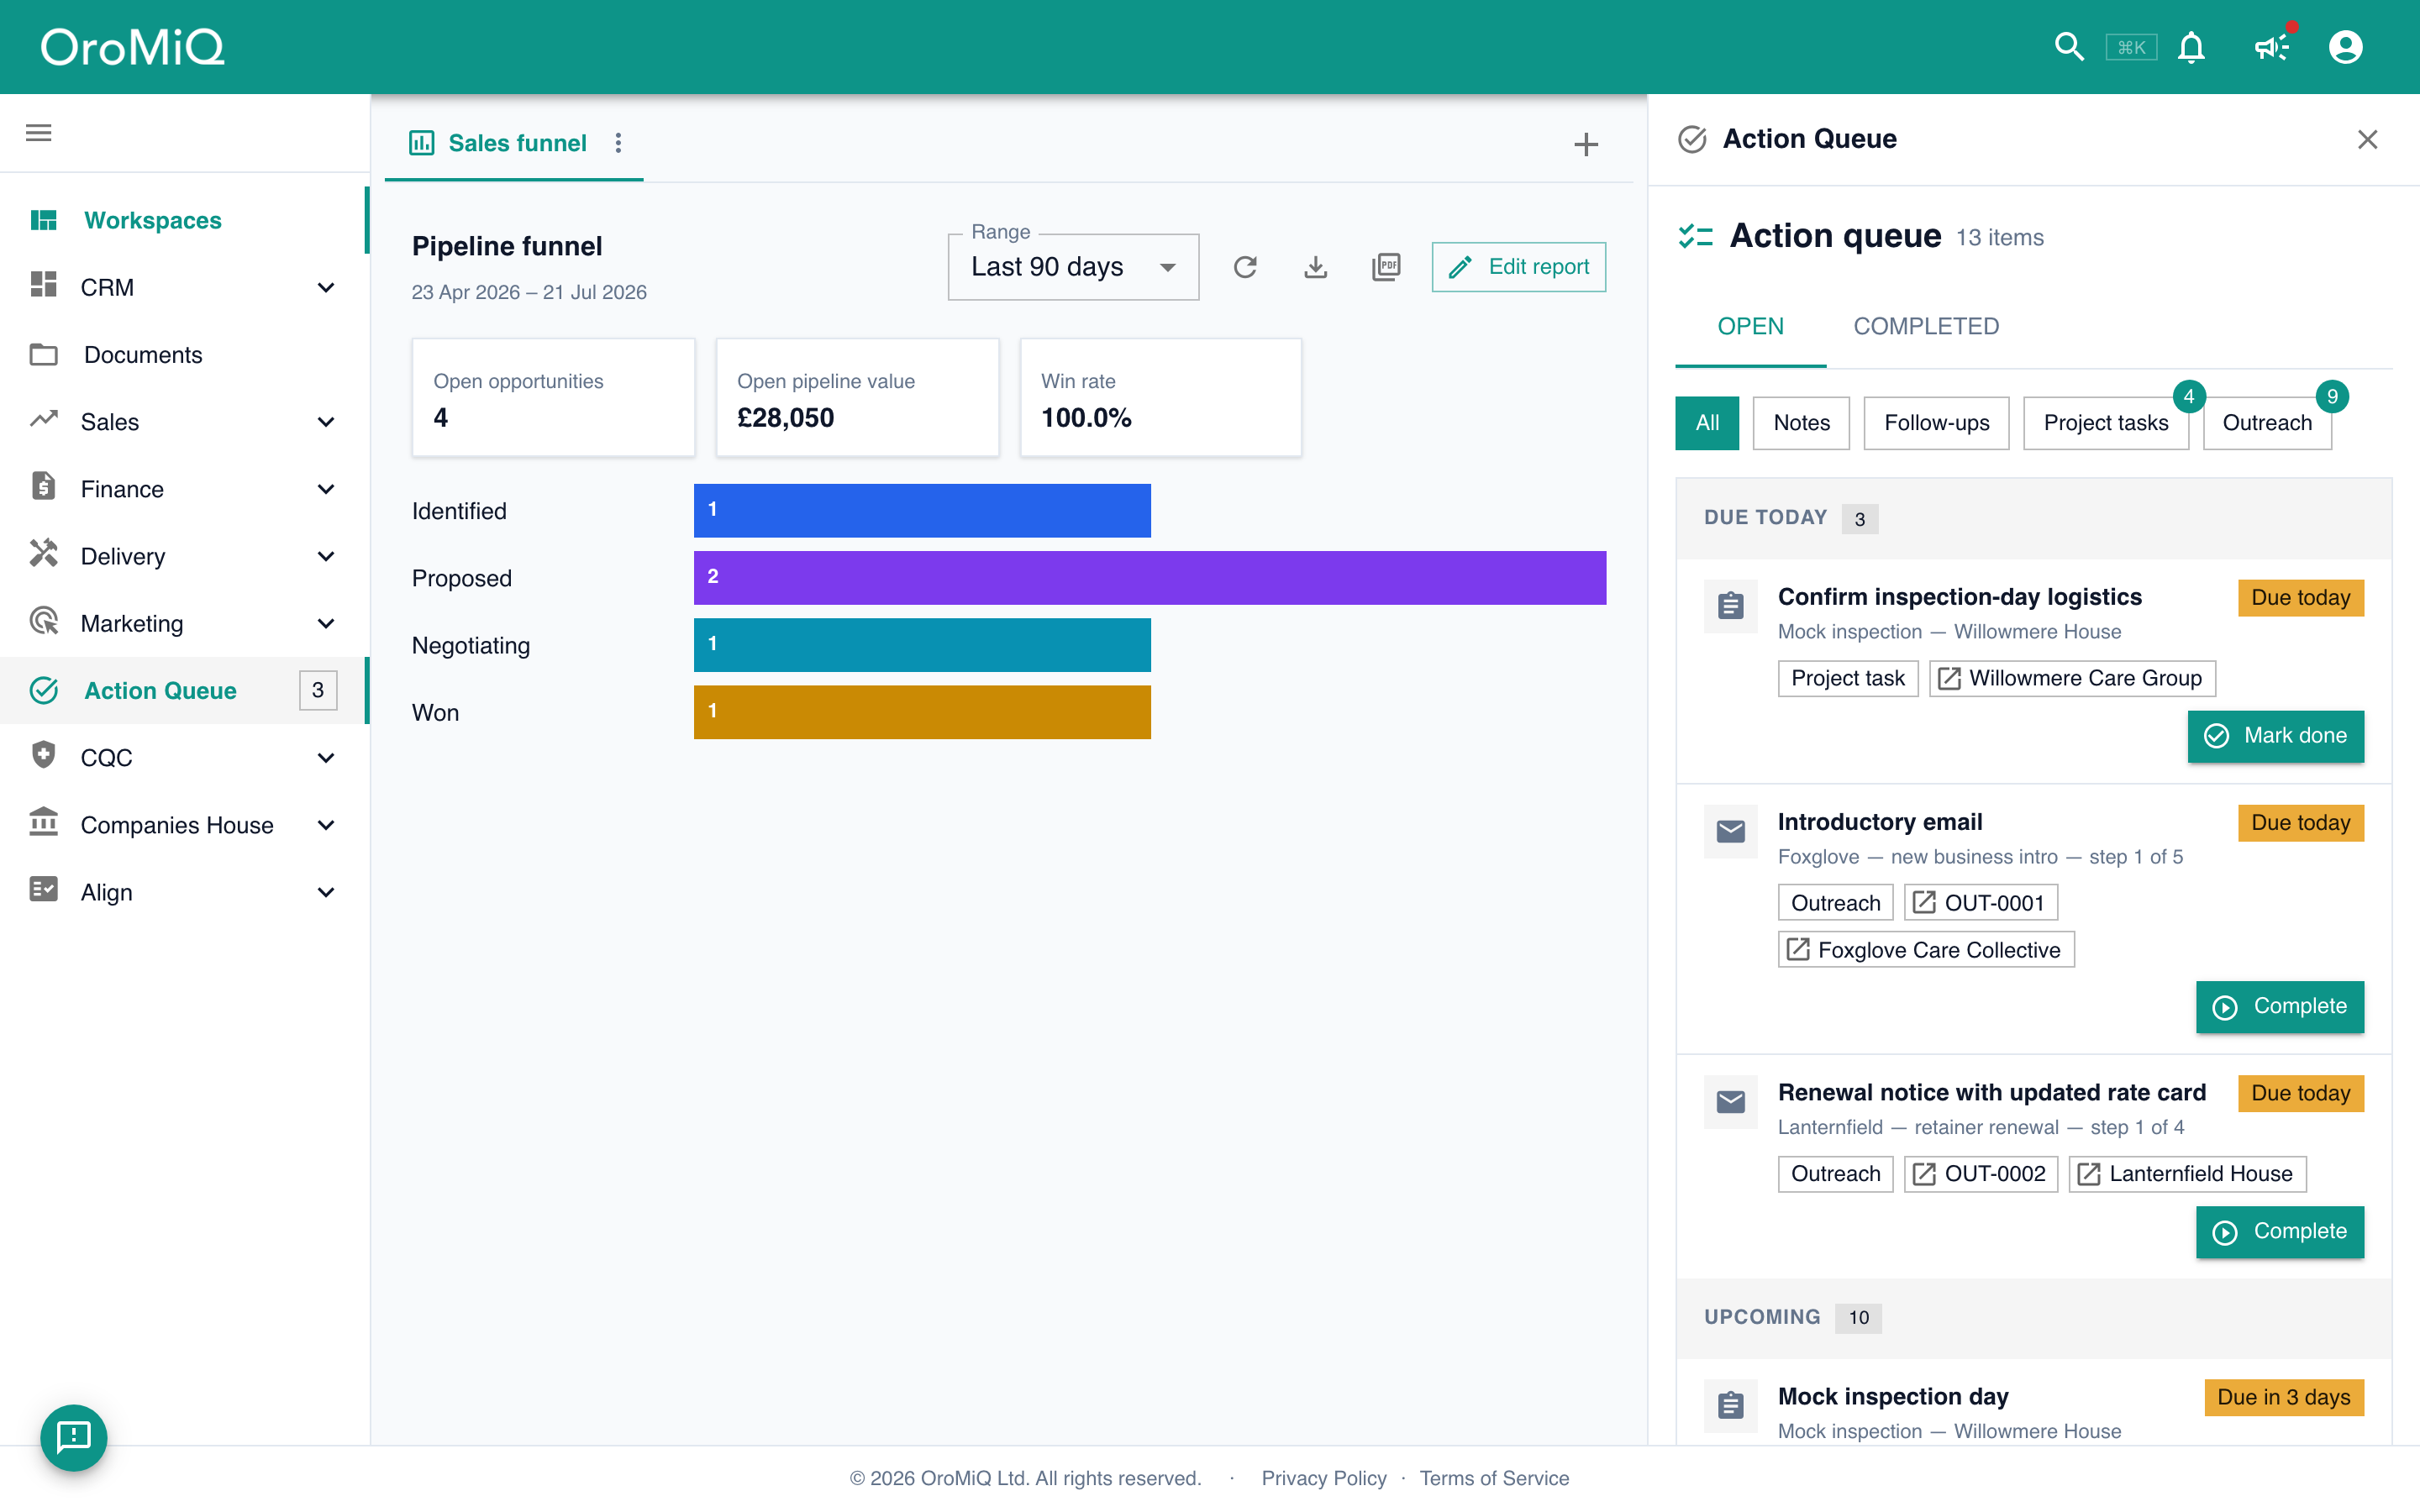
Task: Open Action Queue in the sidebar
Action: [x=185, y=690]
